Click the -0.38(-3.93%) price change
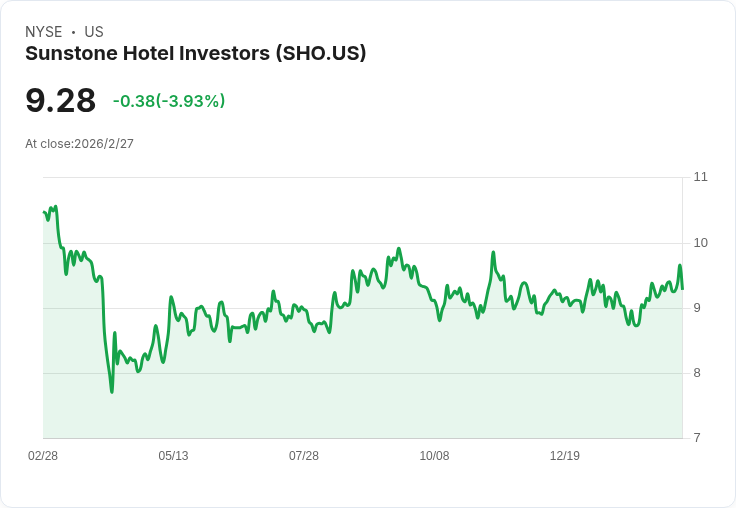The image size is (736, 508). (169, 101)
